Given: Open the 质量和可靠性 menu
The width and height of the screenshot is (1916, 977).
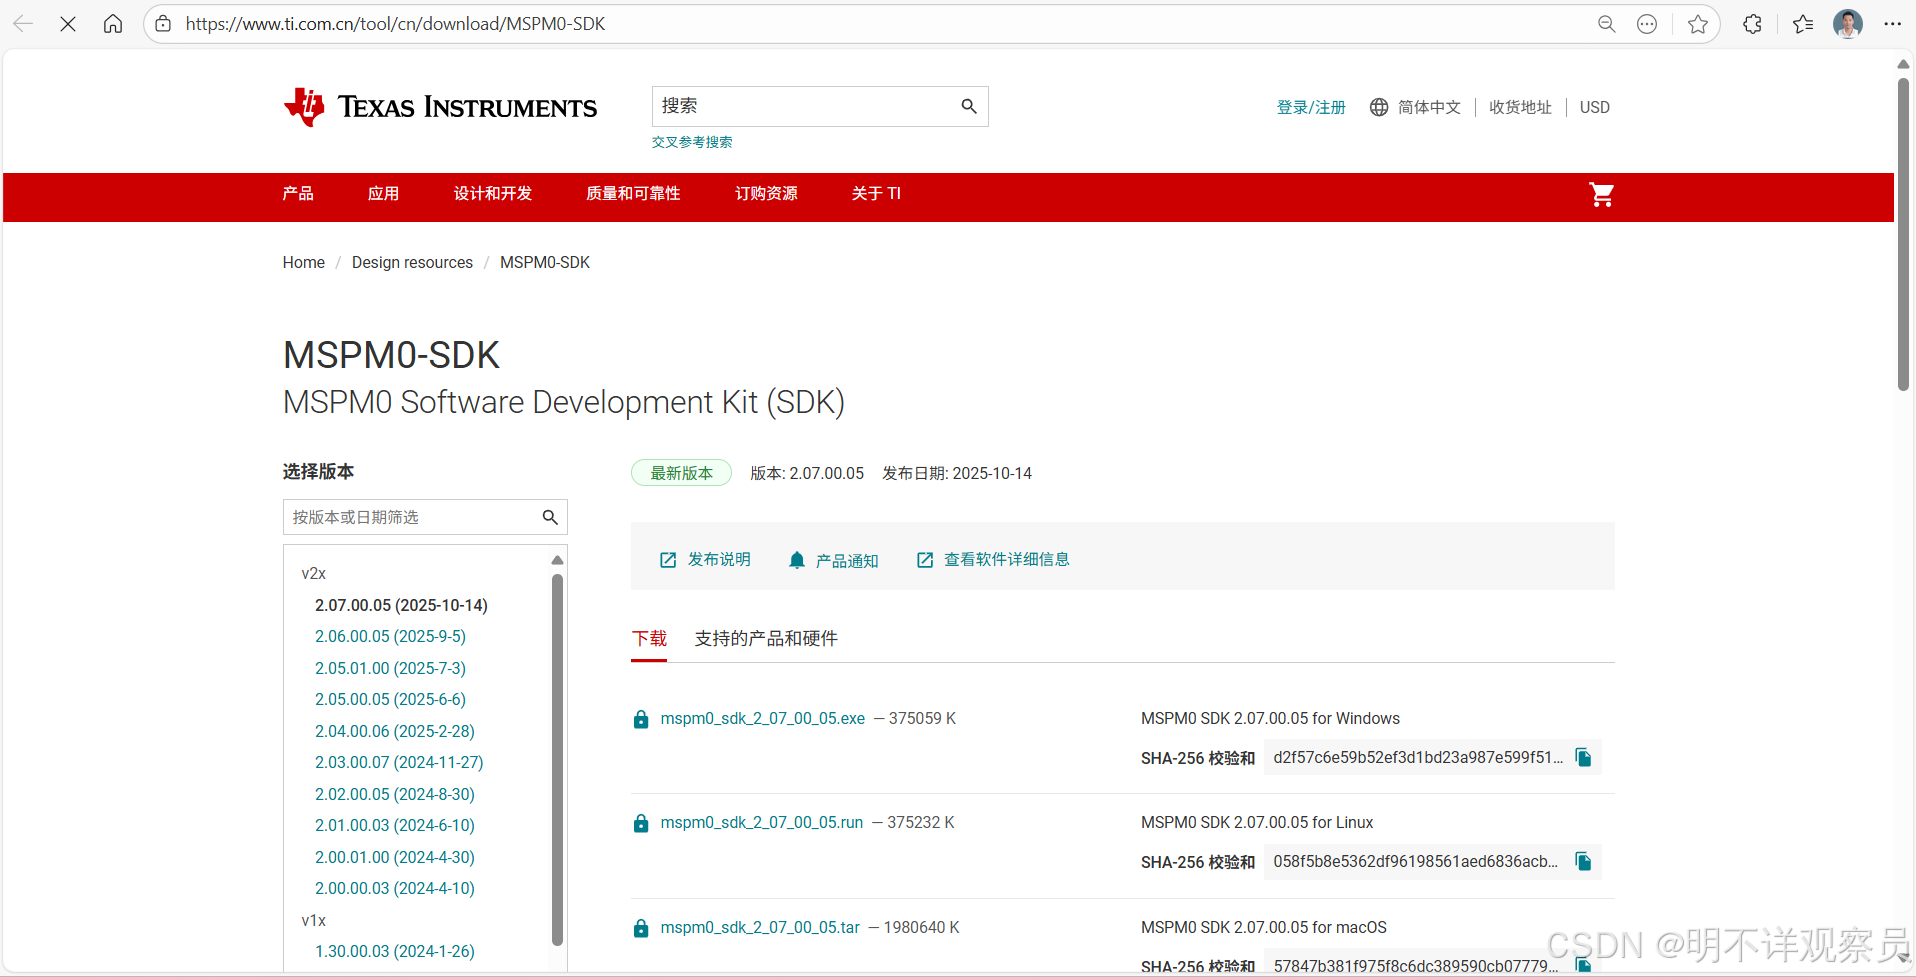Looking at the screenshot, I should coord(633,194).
